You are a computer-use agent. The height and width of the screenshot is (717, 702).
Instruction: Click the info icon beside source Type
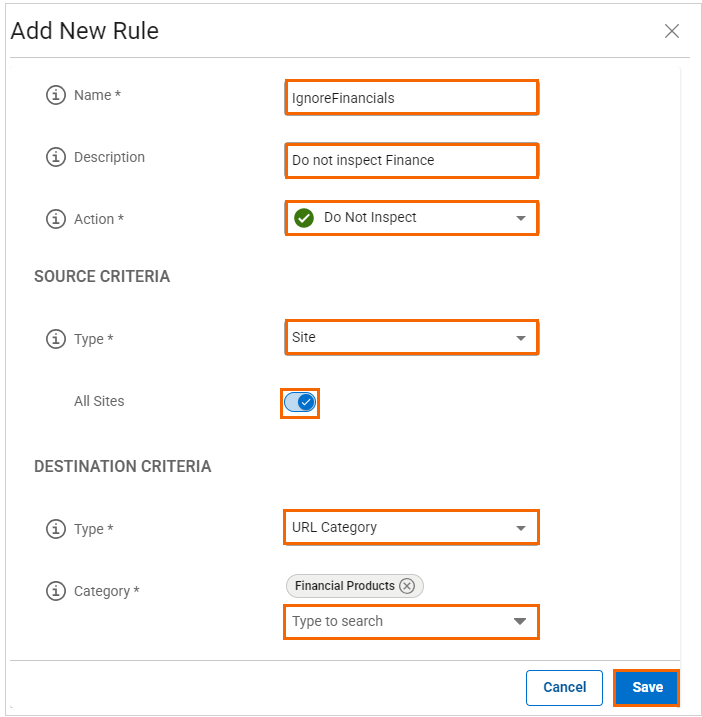pos(56,339)
